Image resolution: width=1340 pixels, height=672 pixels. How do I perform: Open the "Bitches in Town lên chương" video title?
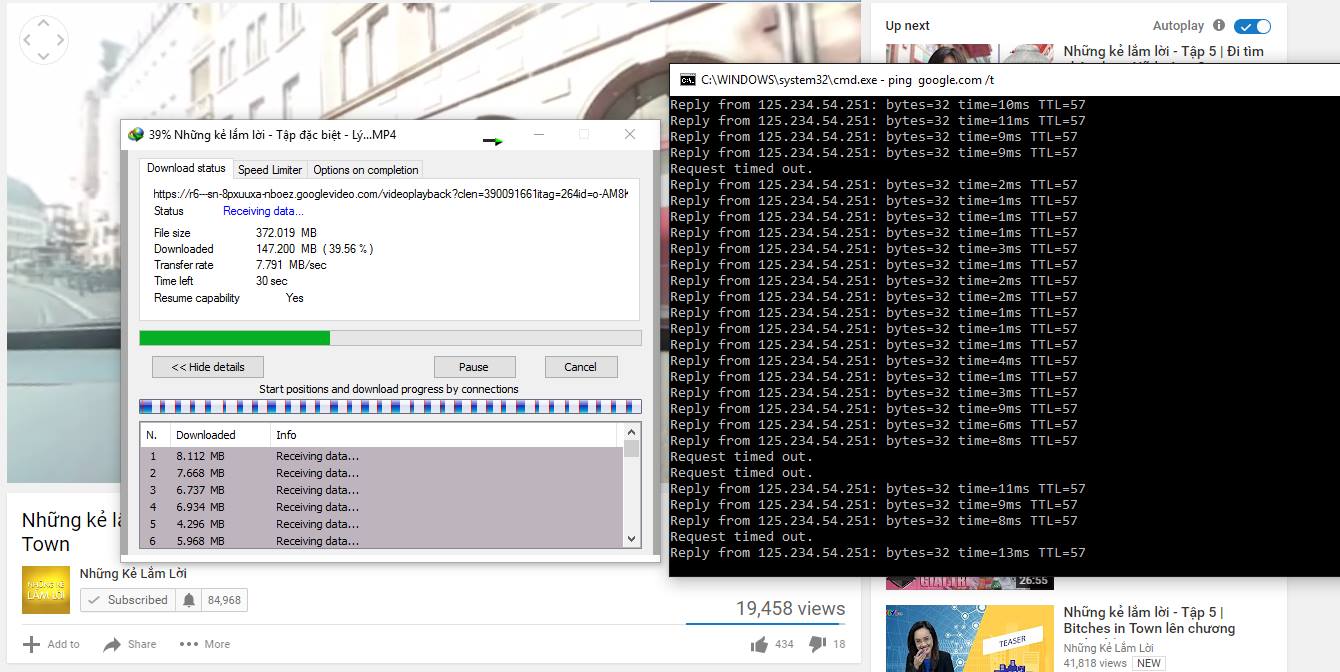(1149, 620)
